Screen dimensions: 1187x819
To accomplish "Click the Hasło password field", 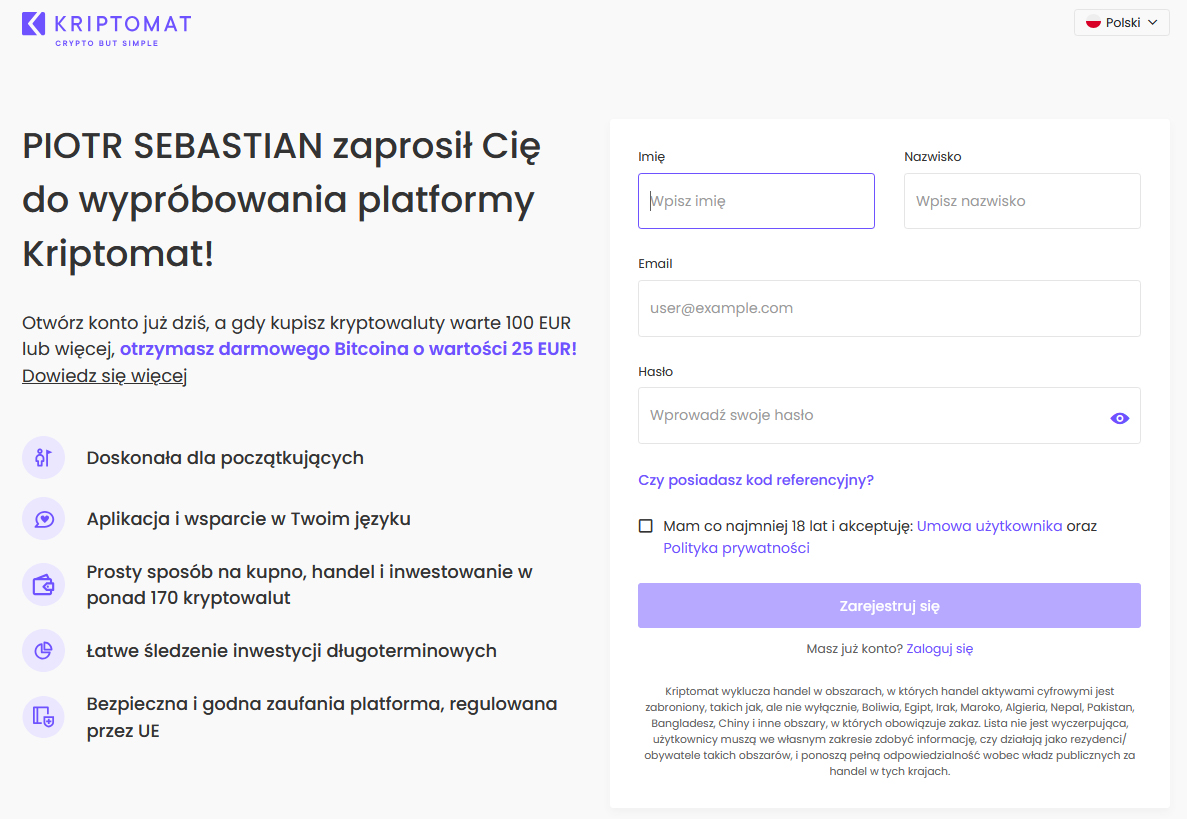I will tap(870, 415).
